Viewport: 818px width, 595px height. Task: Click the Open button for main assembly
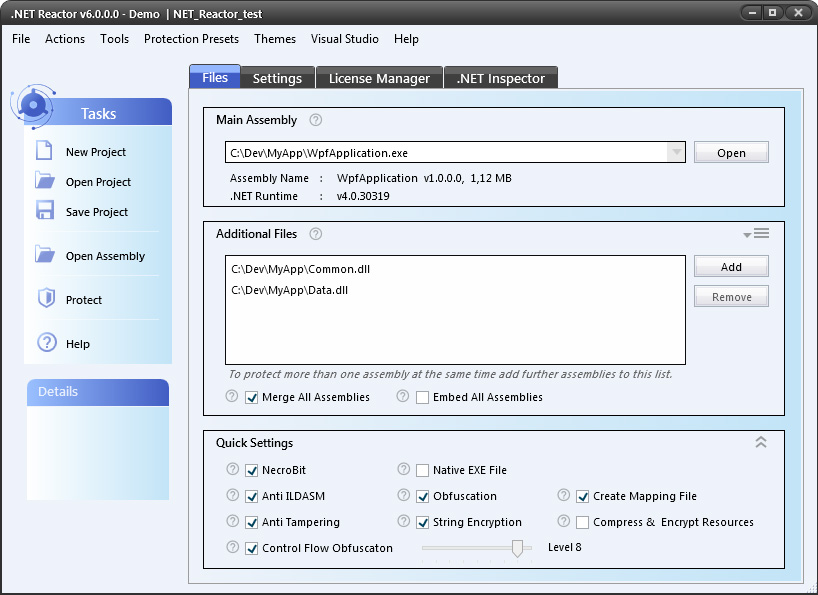point(731,153)
